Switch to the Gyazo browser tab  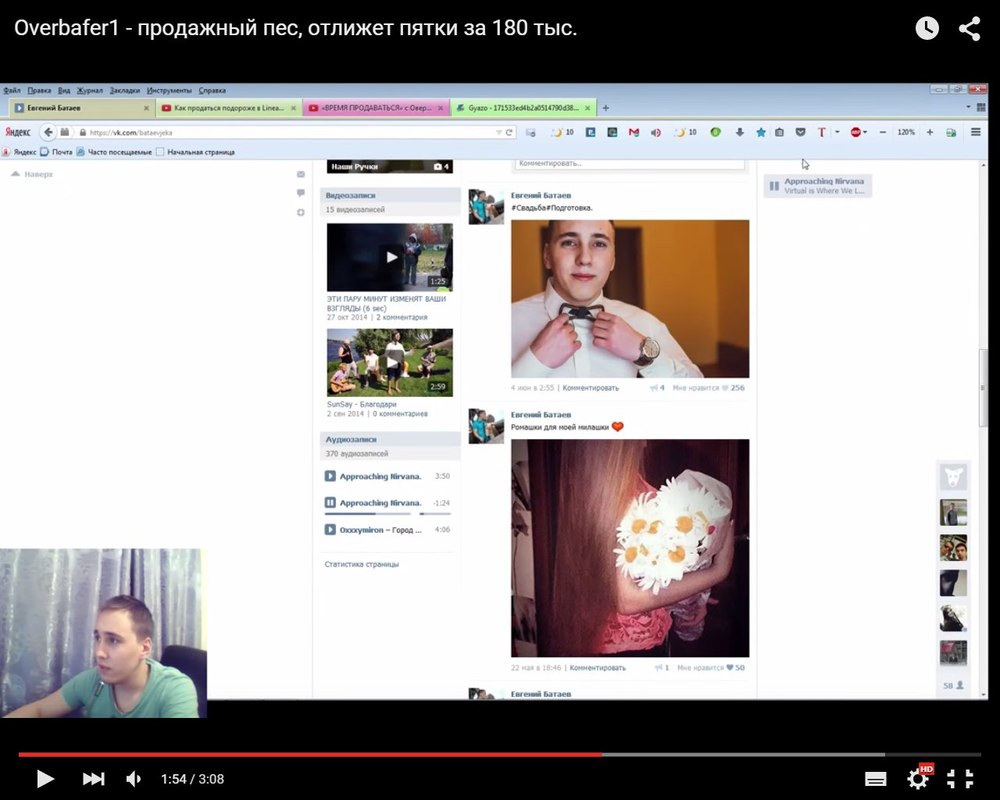[520, 108]
